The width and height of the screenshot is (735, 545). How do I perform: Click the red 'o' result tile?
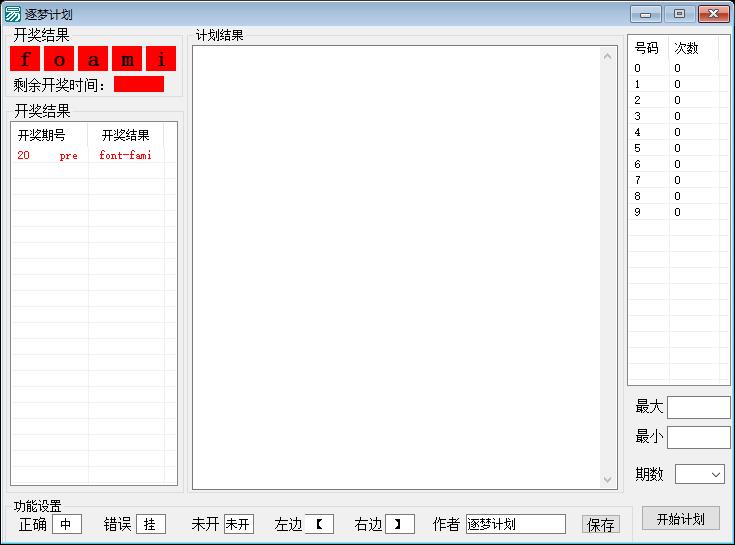coord(59,59)
